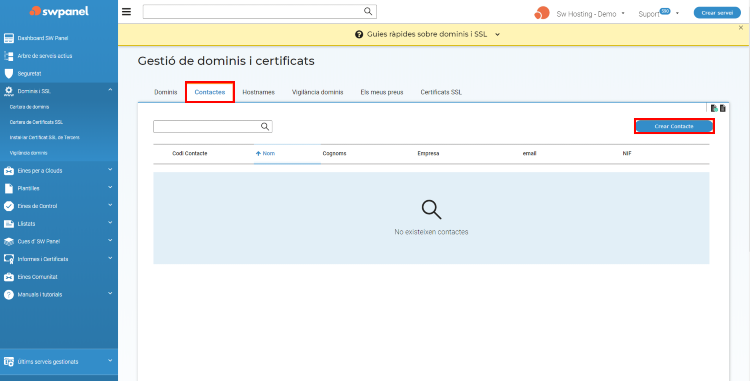750x381 pixels.
Task: Open the Els meus preus tab
Action: pos(382,92)
